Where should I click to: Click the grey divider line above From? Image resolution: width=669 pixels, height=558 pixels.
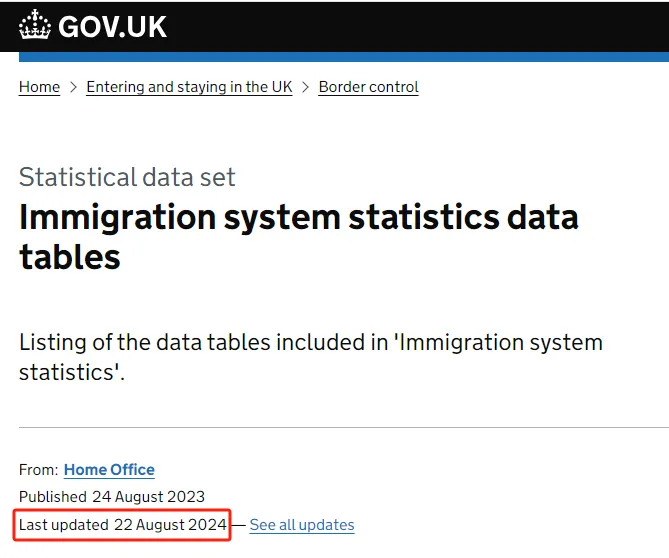344,427
